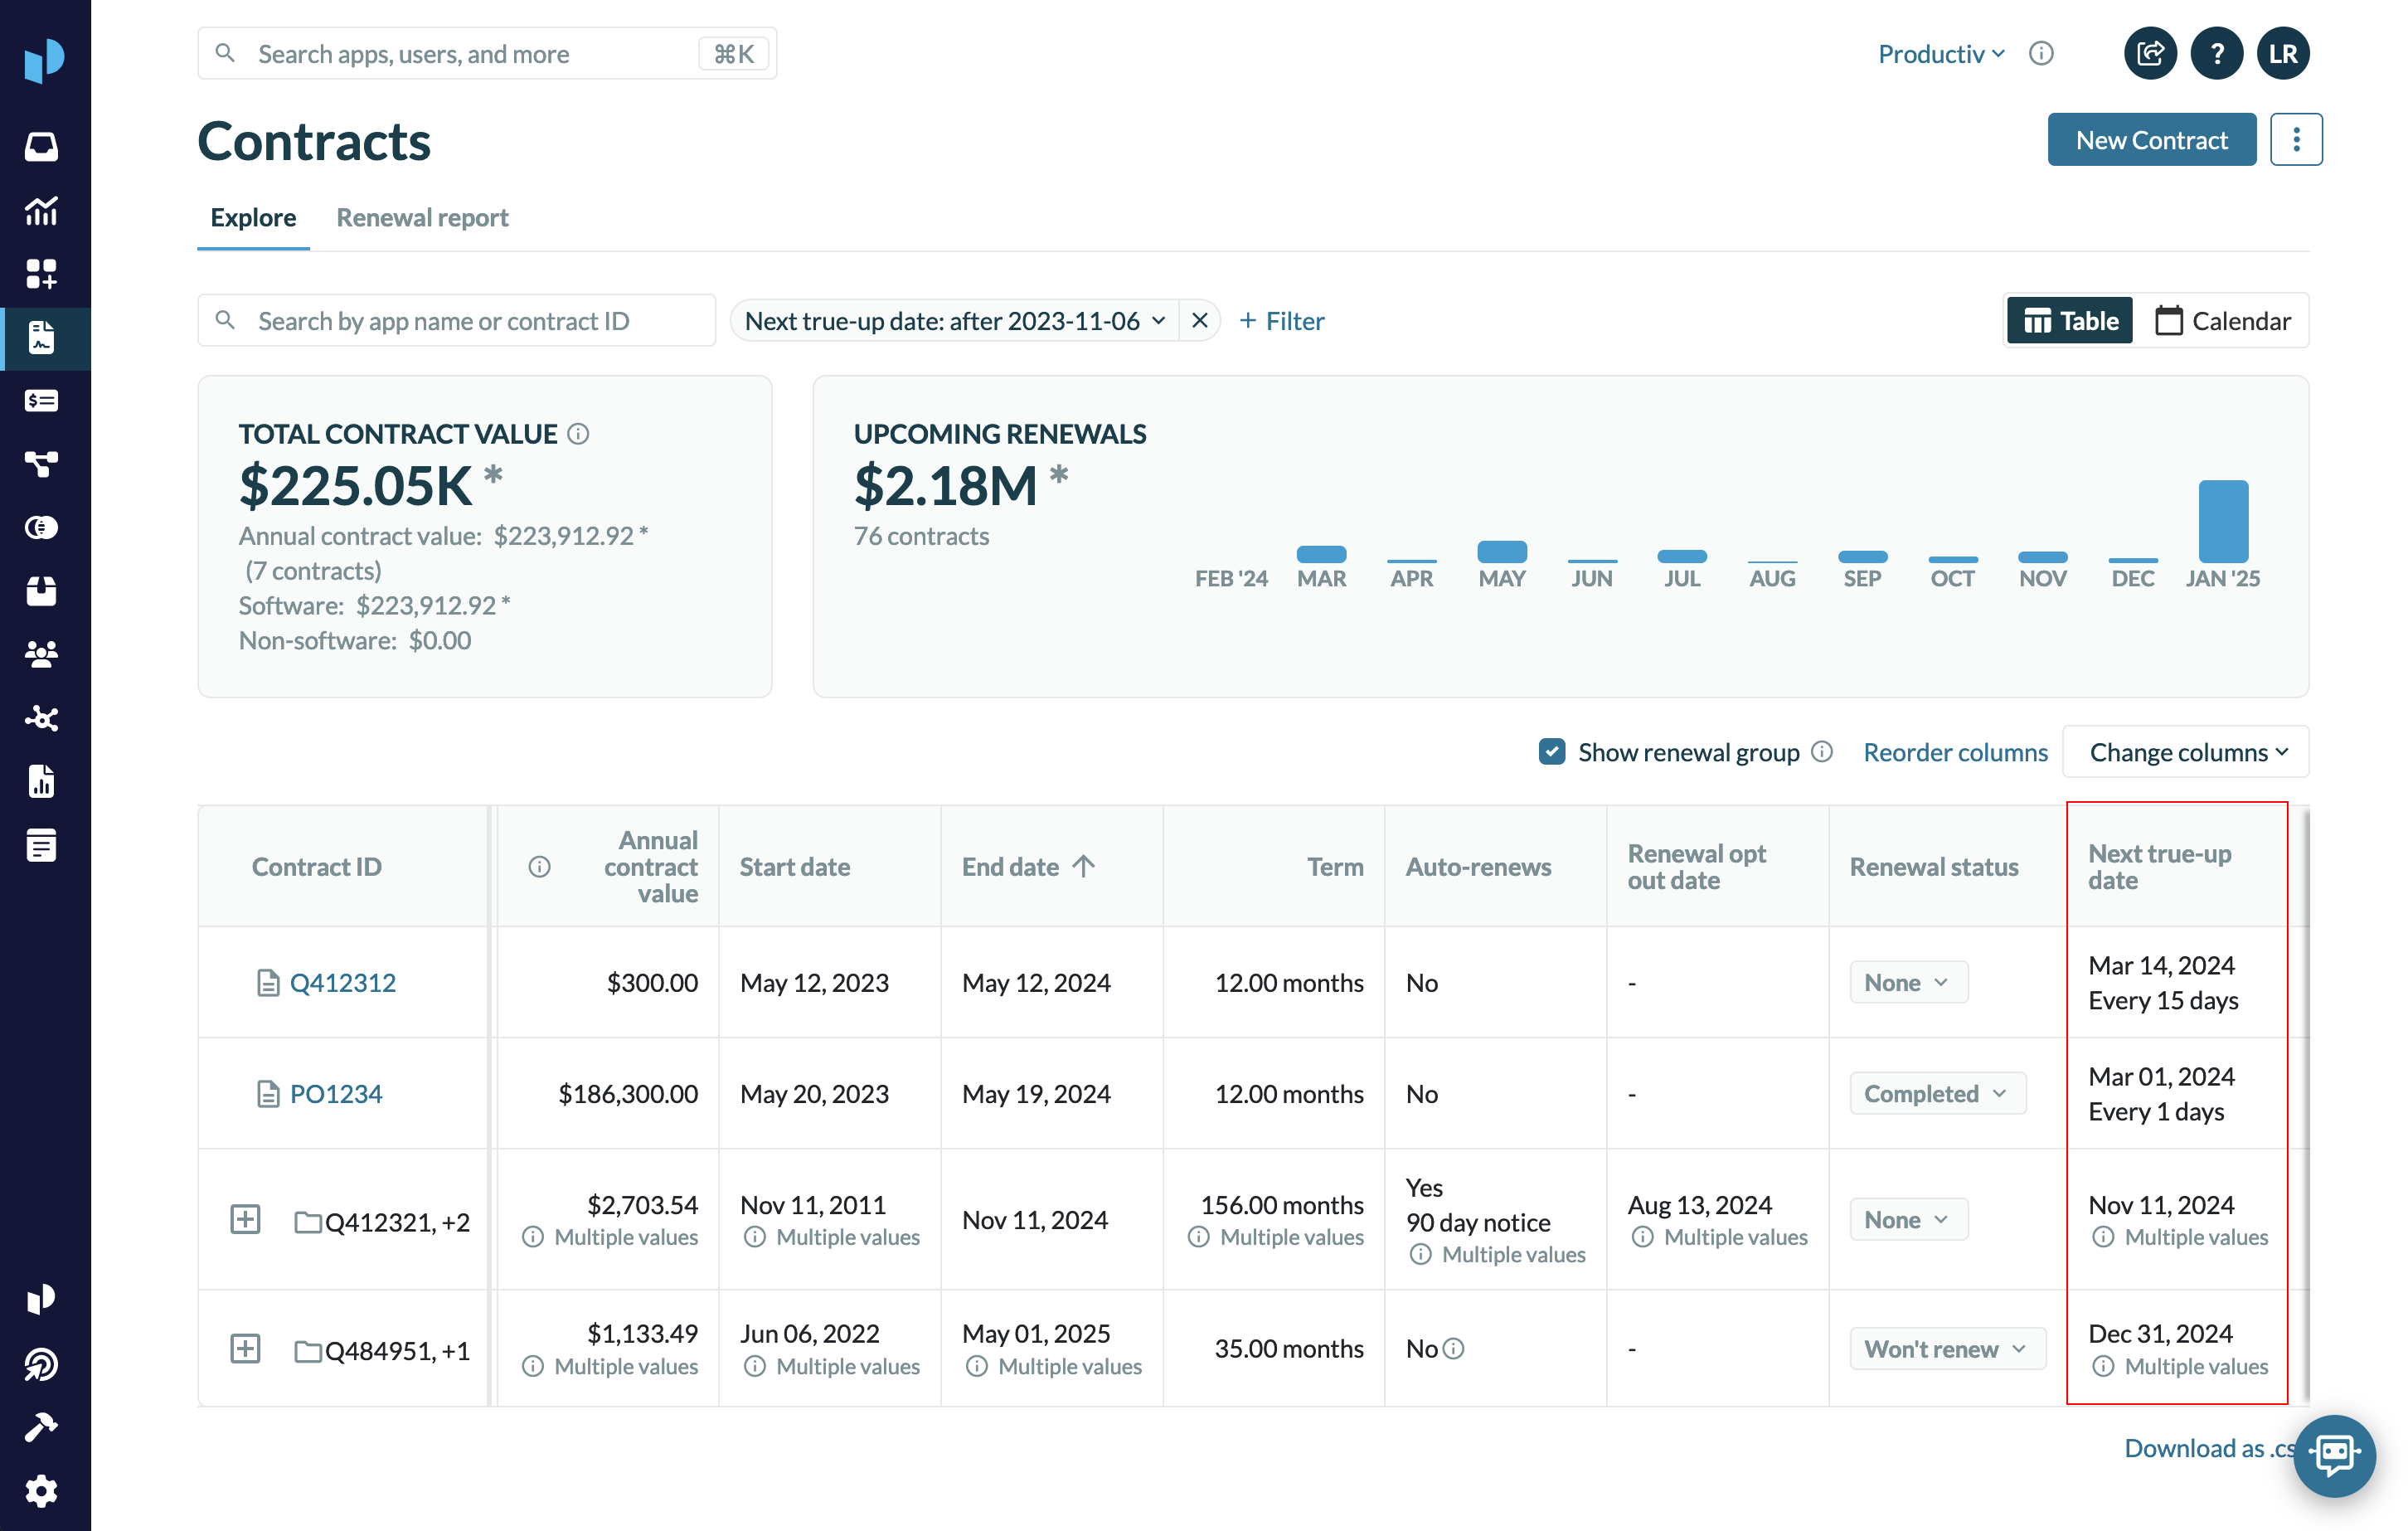Open the three-dot more options menu
Image resolution: width=2408 pixels, height=1531 pixels.
coord(2296,140)
